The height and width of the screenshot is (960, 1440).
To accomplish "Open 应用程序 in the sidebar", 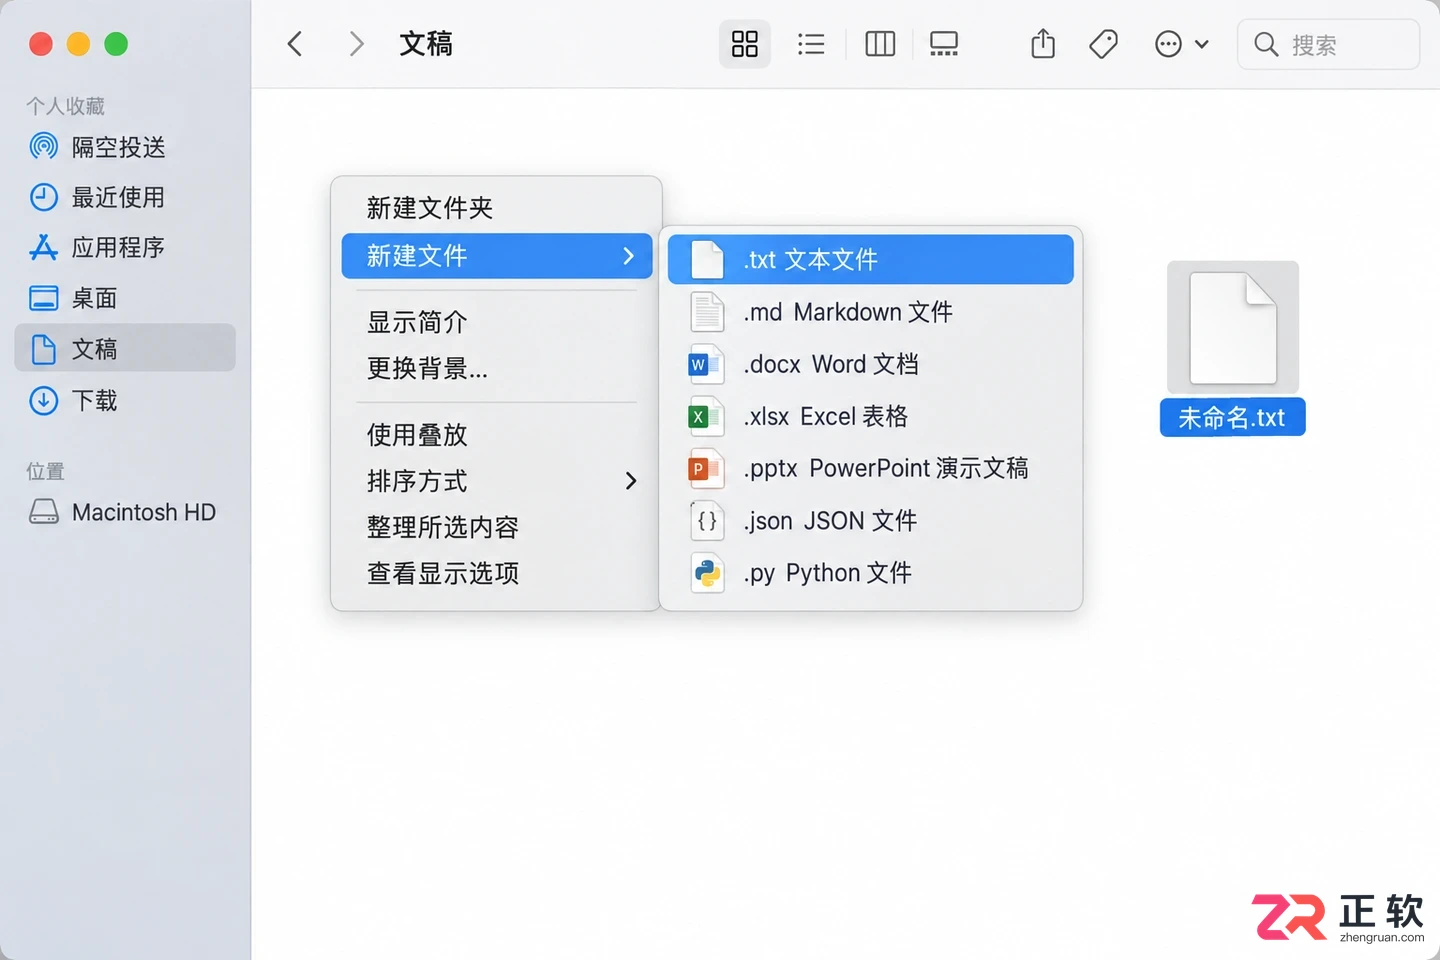I will pyautogui.click(x=125, y=247).
